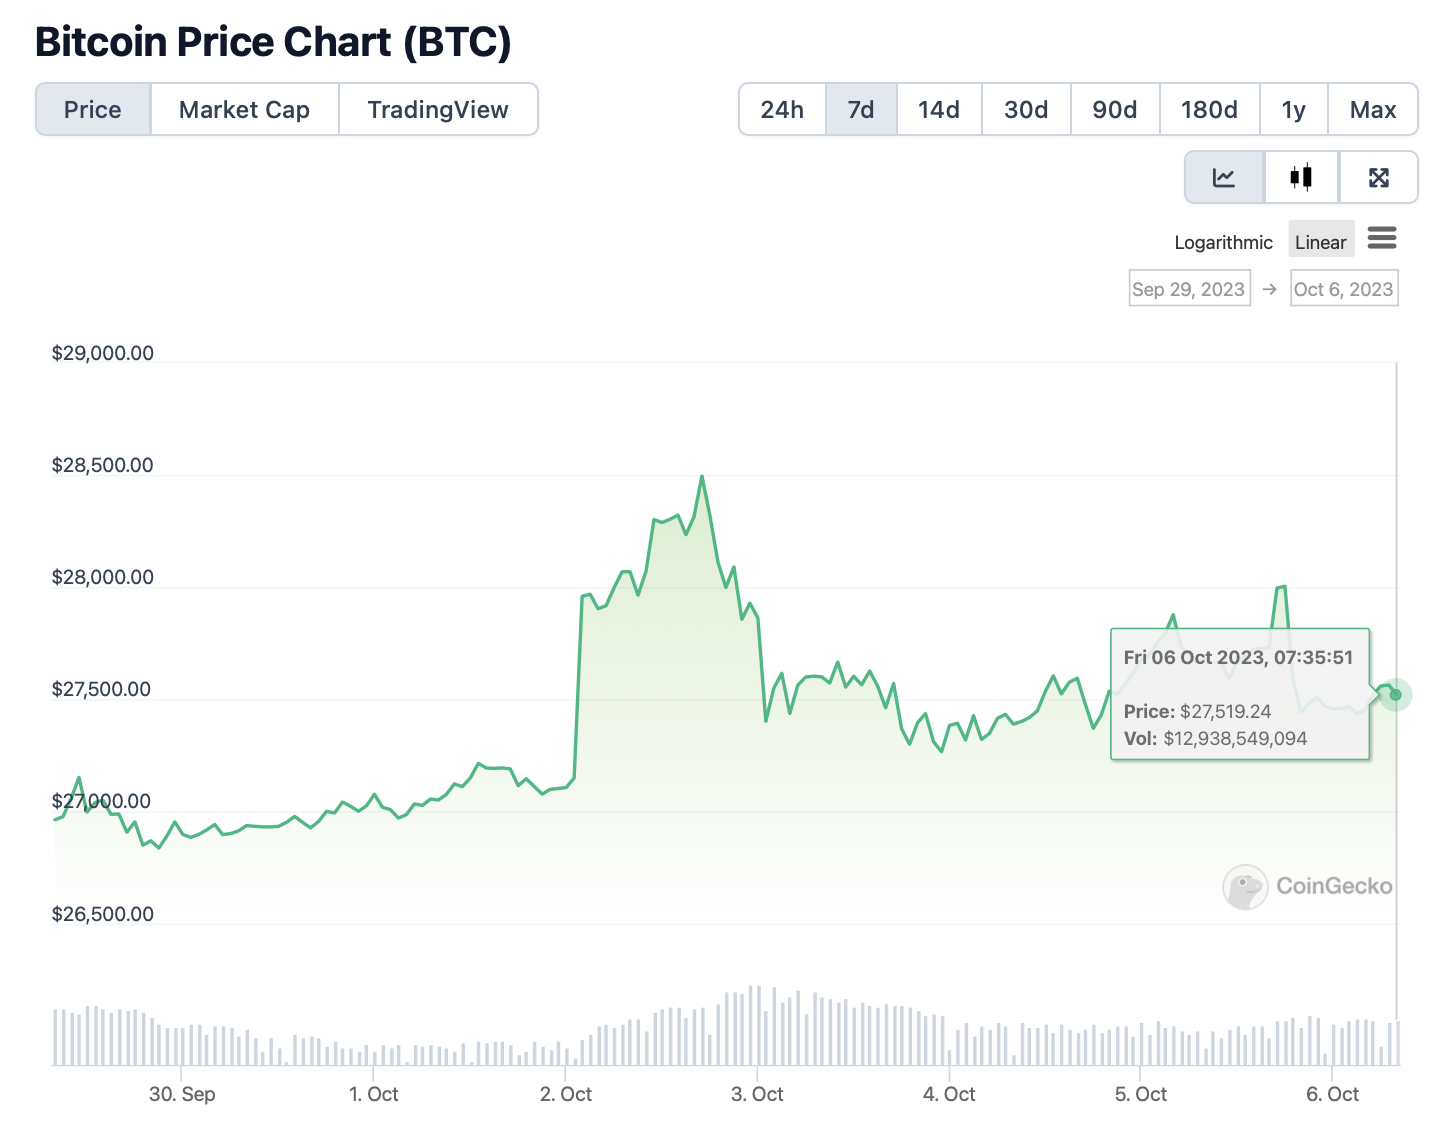Open the chart hamburger menu icon

click(1382, 238)
